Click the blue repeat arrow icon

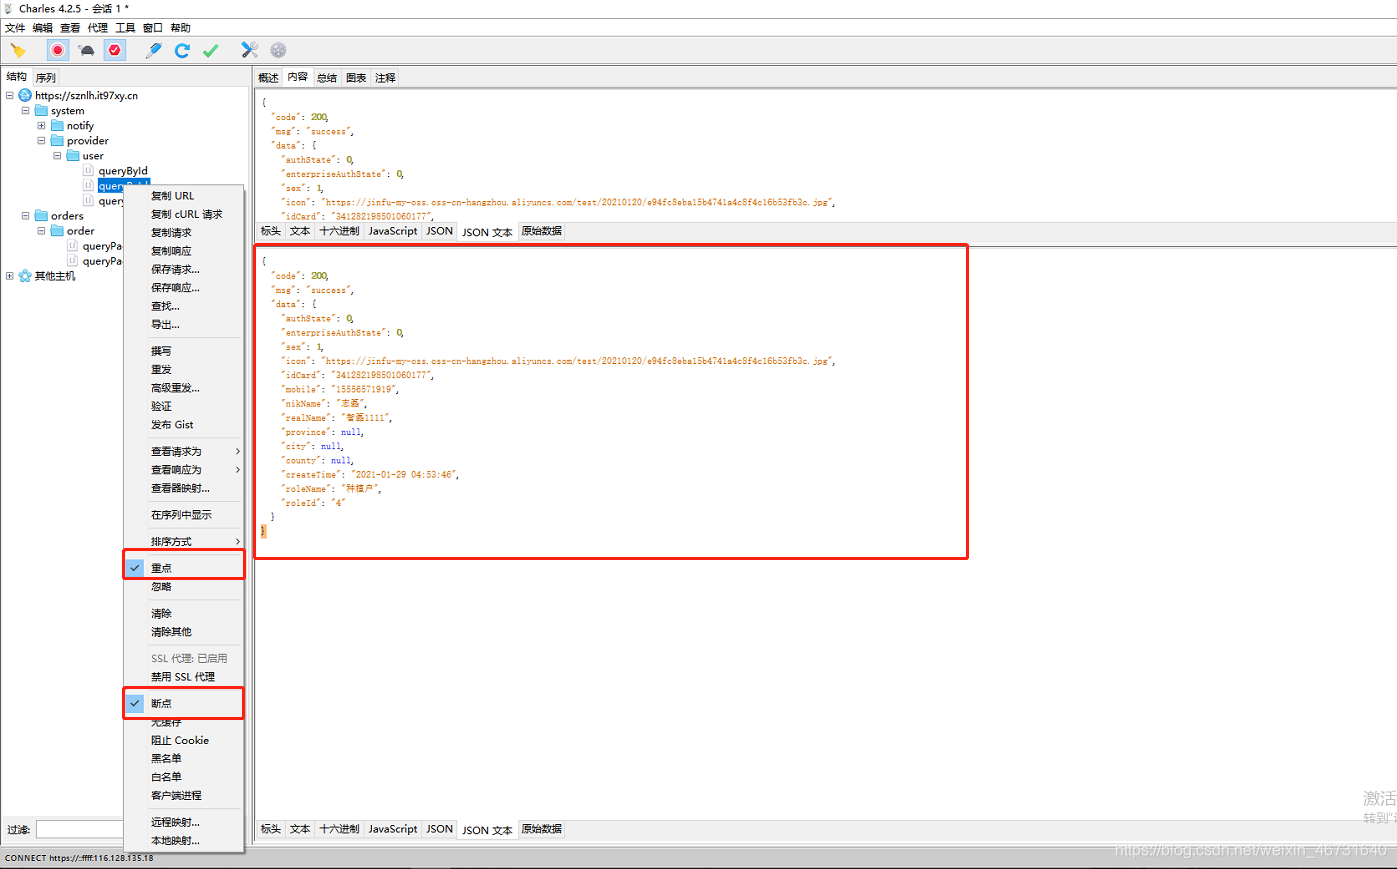point(182,50)
